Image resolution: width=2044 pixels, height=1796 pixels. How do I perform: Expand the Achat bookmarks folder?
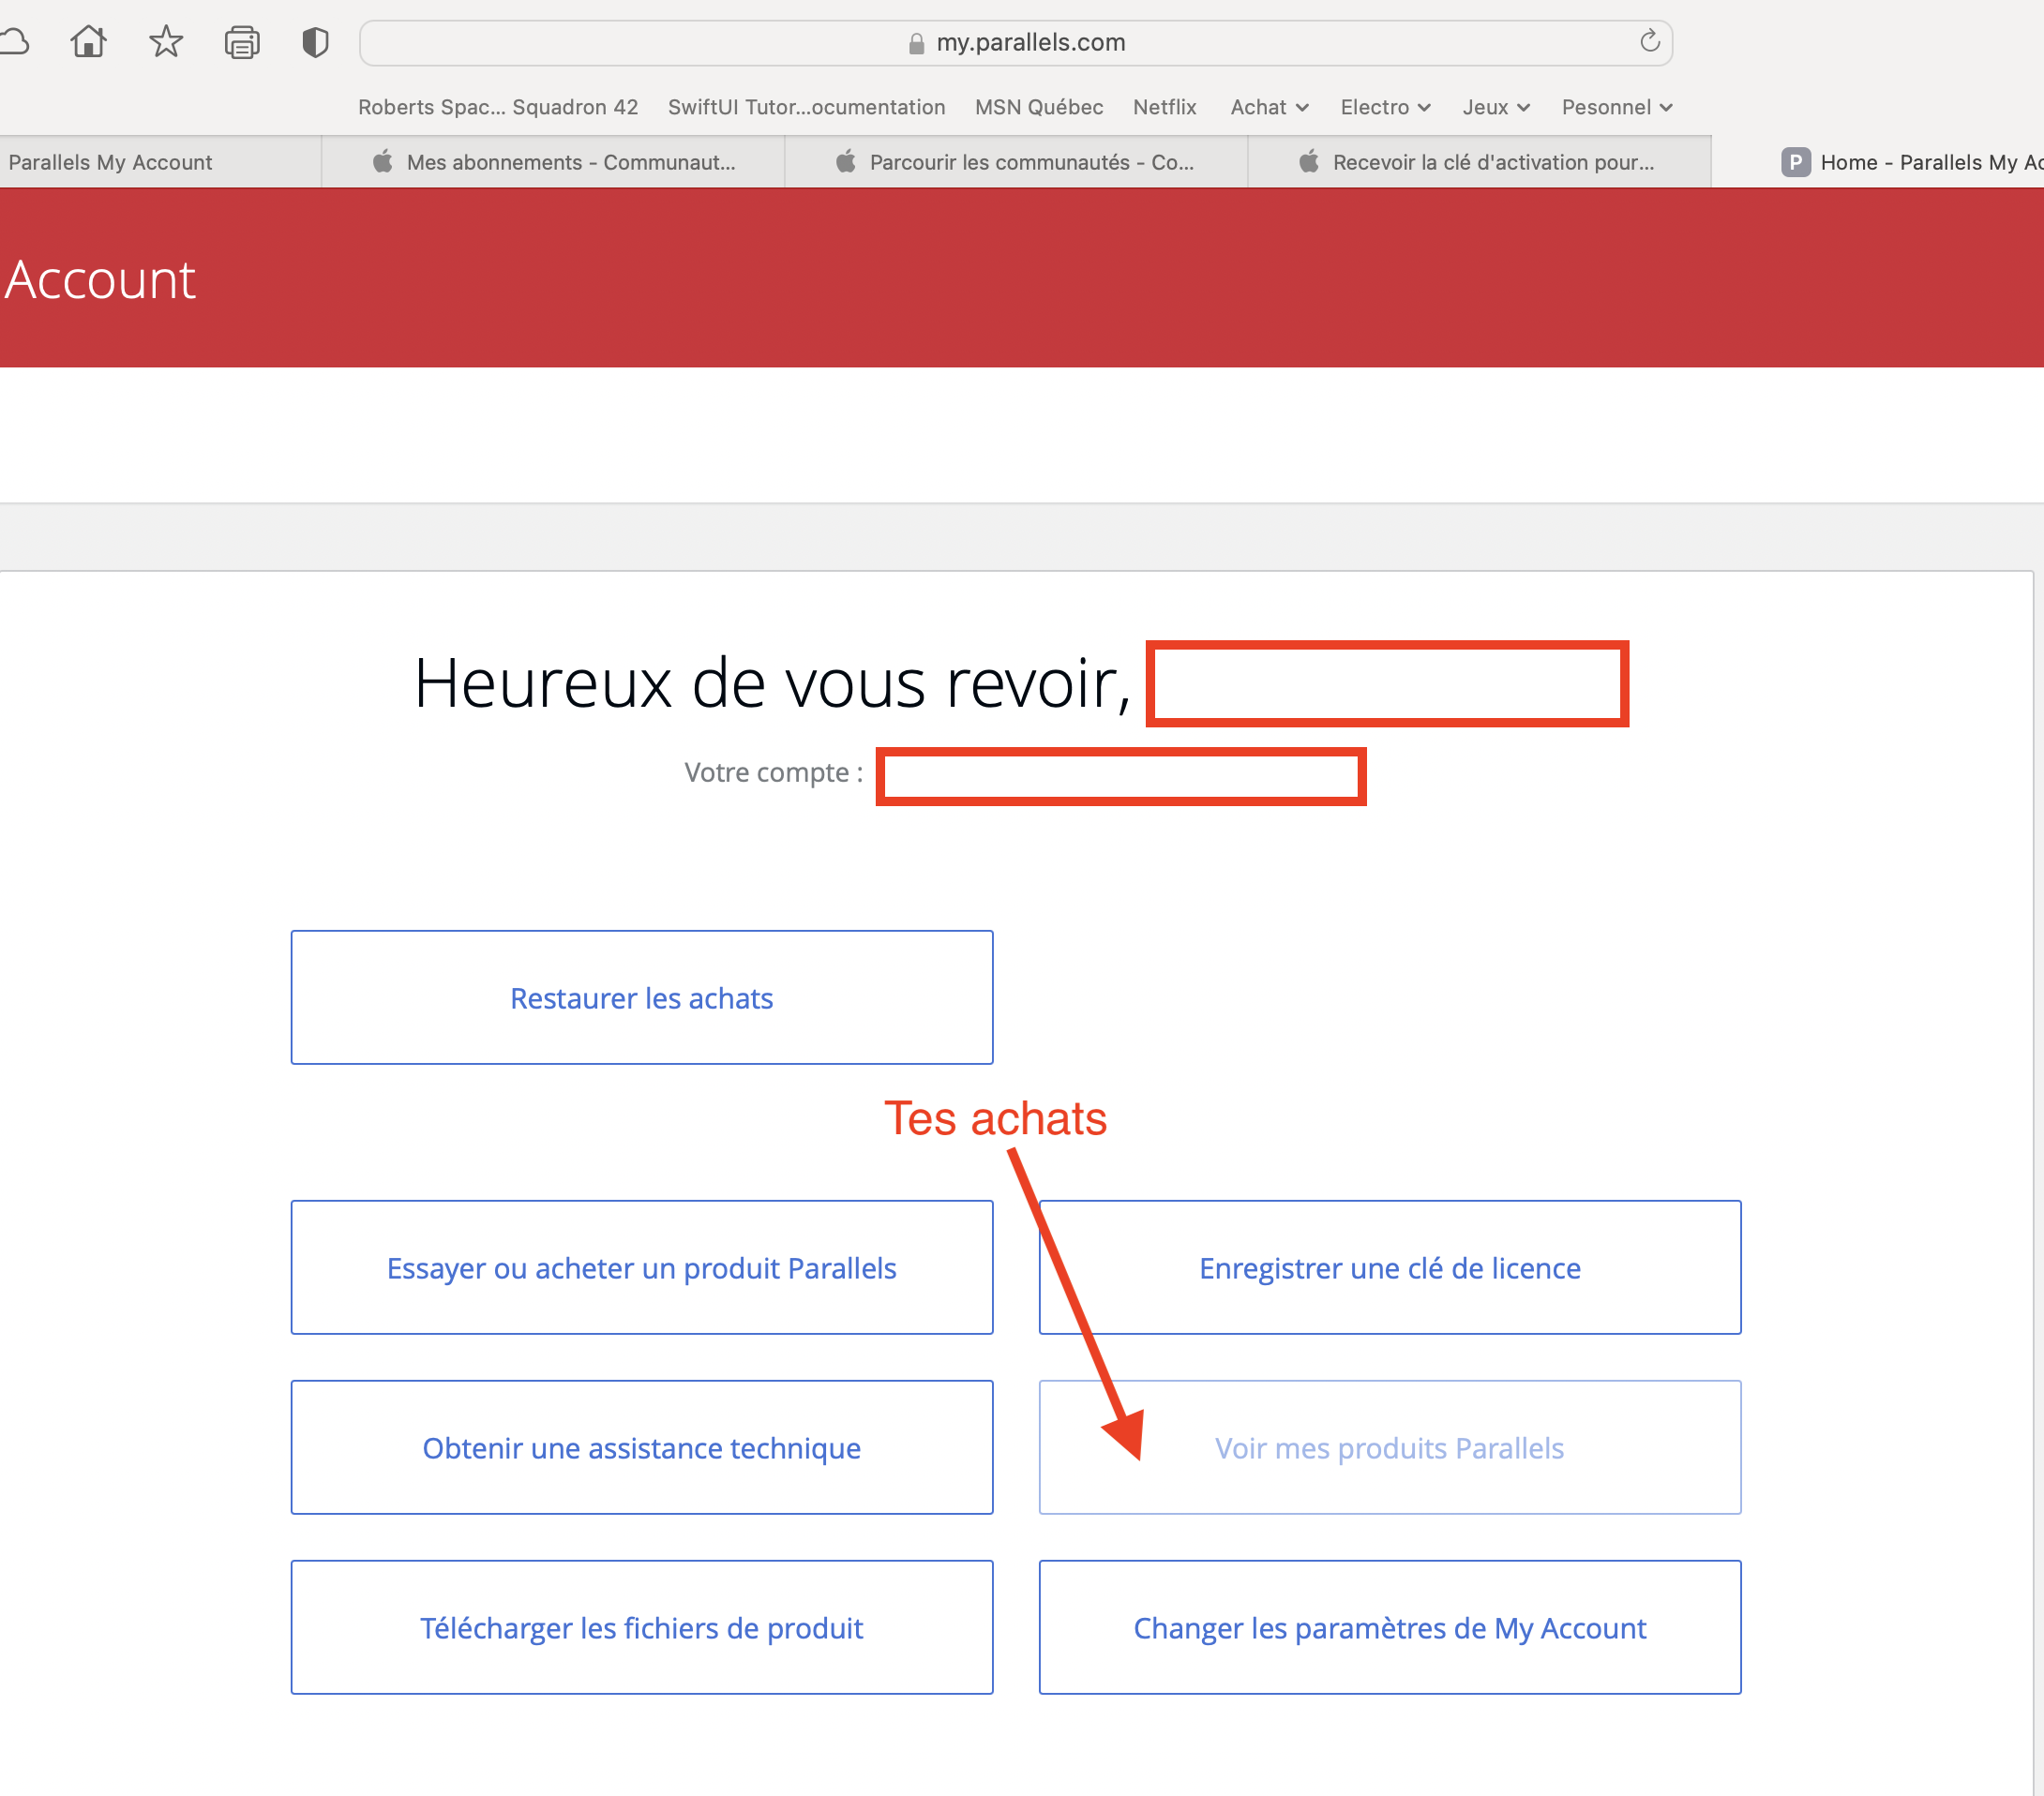pos(1268,107)
